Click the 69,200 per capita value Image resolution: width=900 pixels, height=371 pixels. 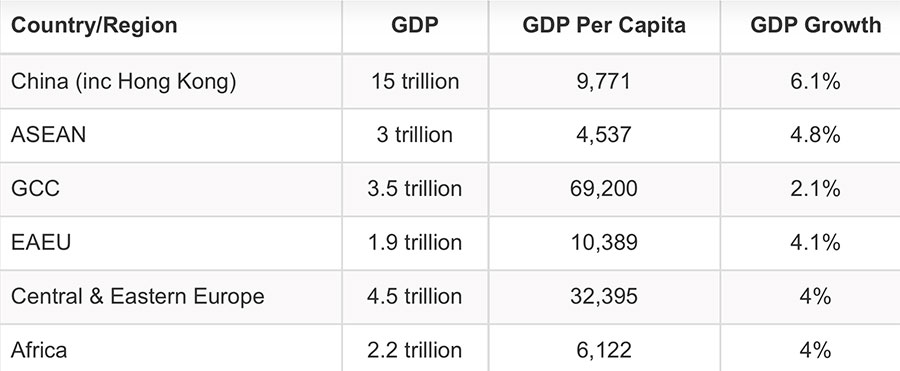604,189
